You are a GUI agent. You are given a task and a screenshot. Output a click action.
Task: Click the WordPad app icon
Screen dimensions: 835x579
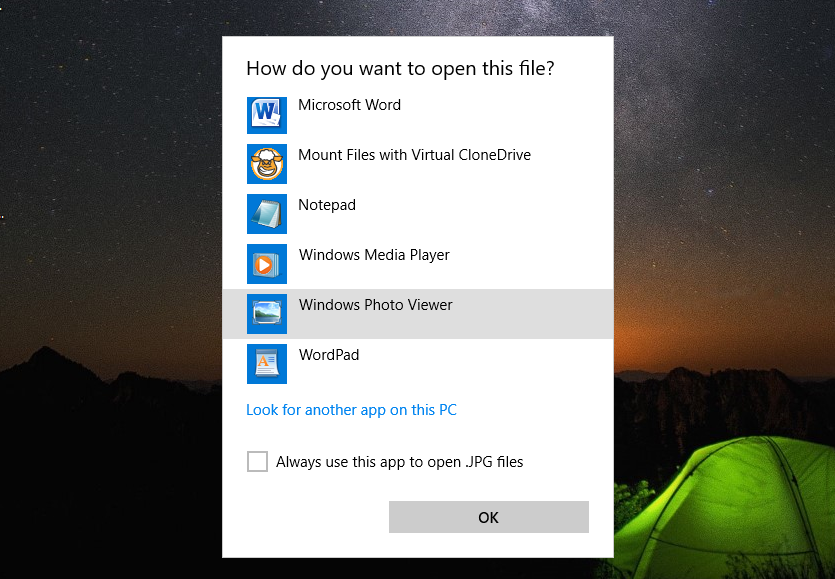(266, 364)
